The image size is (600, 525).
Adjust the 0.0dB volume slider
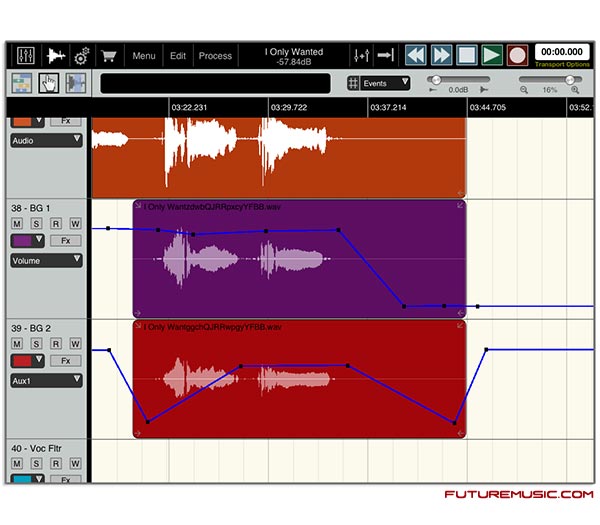coord(458,80)
